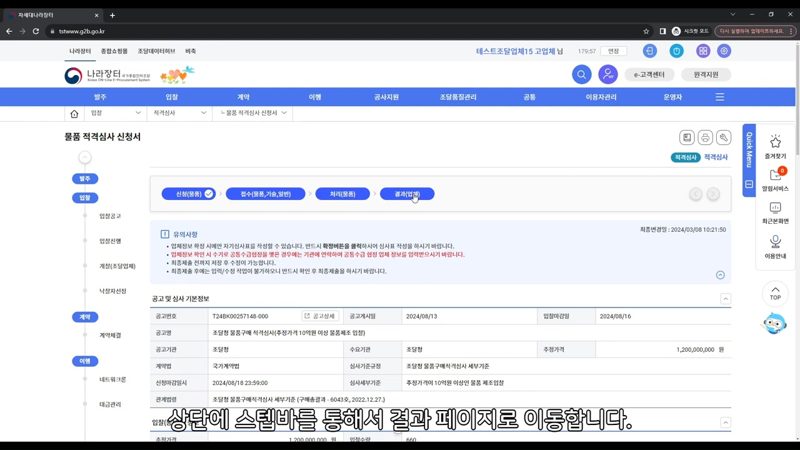The width and height of the screenshot is (800, 450).
Task: Go to 신청(물품) step in step bar
Action: point(189,194)
